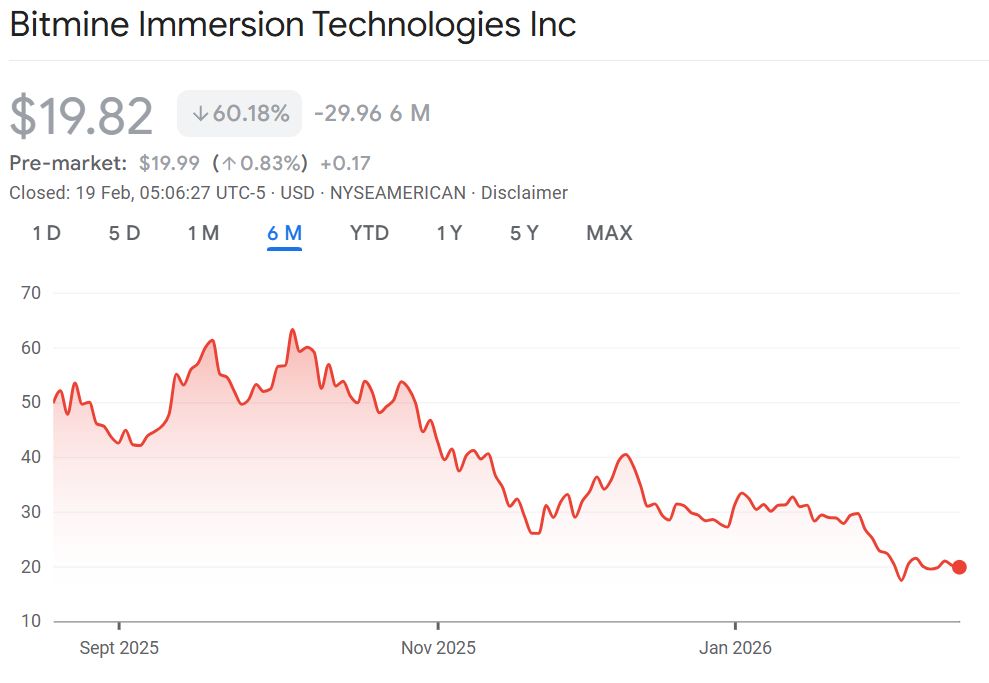Click the active 6 M tab
This screenshot has height=683, width=989.
[x=284, y=233]
